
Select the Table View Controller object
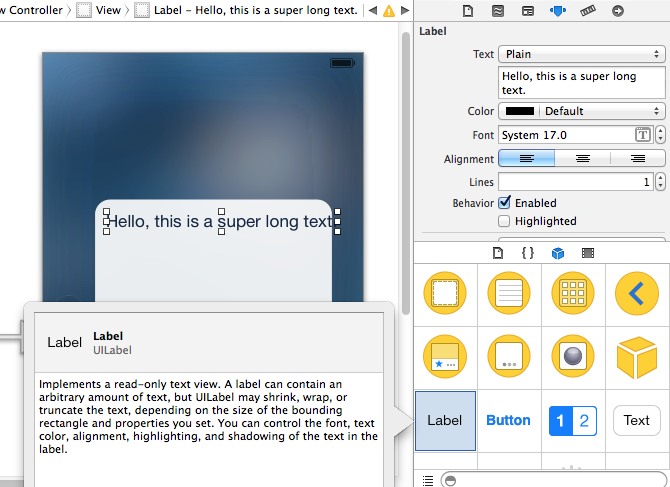(508, 293)
